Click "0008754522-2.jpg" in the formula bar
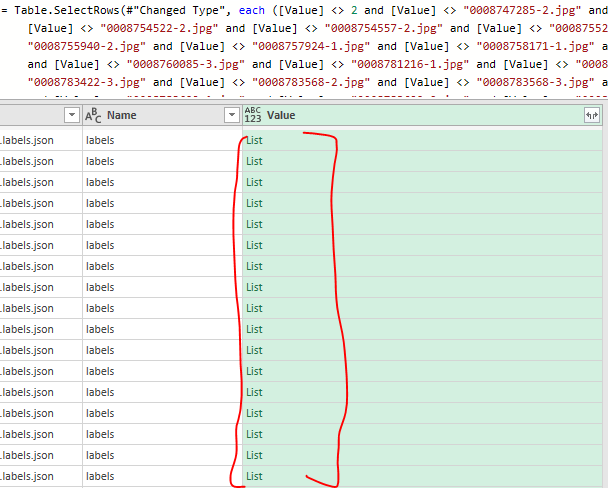This screenshot has width=608, height=488. tap(159, 28)
